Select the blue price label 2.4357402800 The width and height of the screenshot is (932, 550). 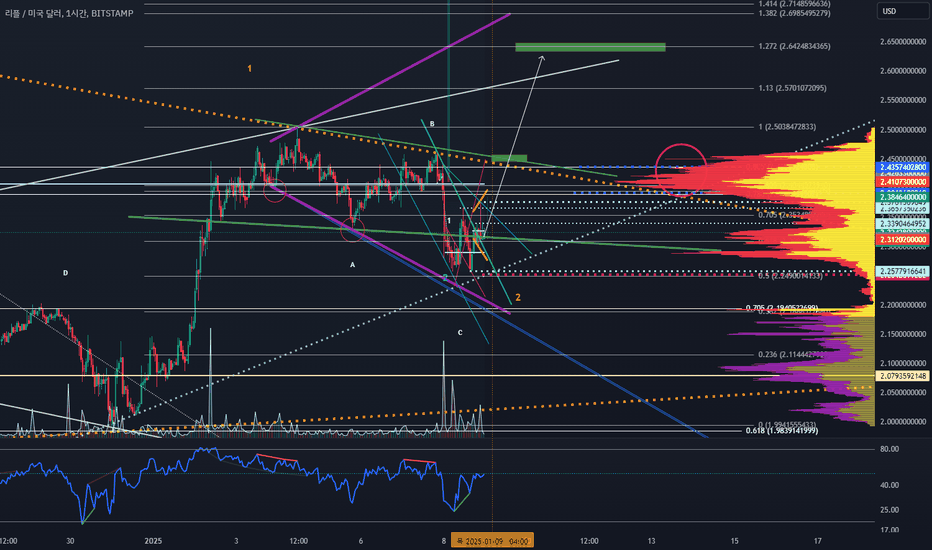coord(903,168)
